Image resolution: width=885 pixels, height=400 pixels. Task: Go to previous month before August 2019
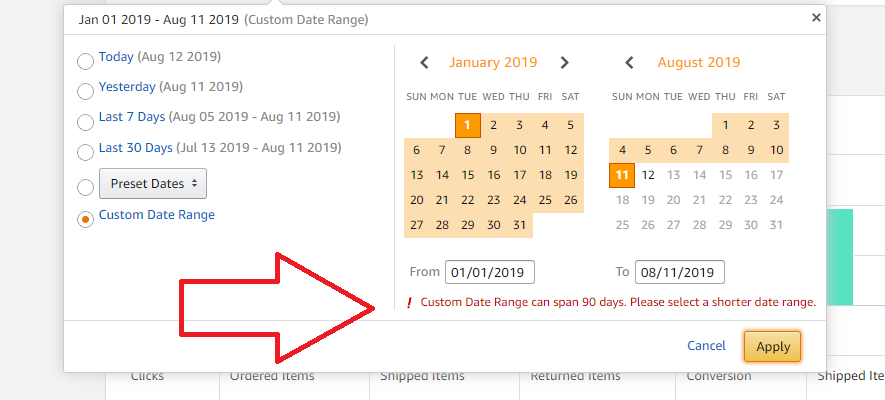coord(629,63)
